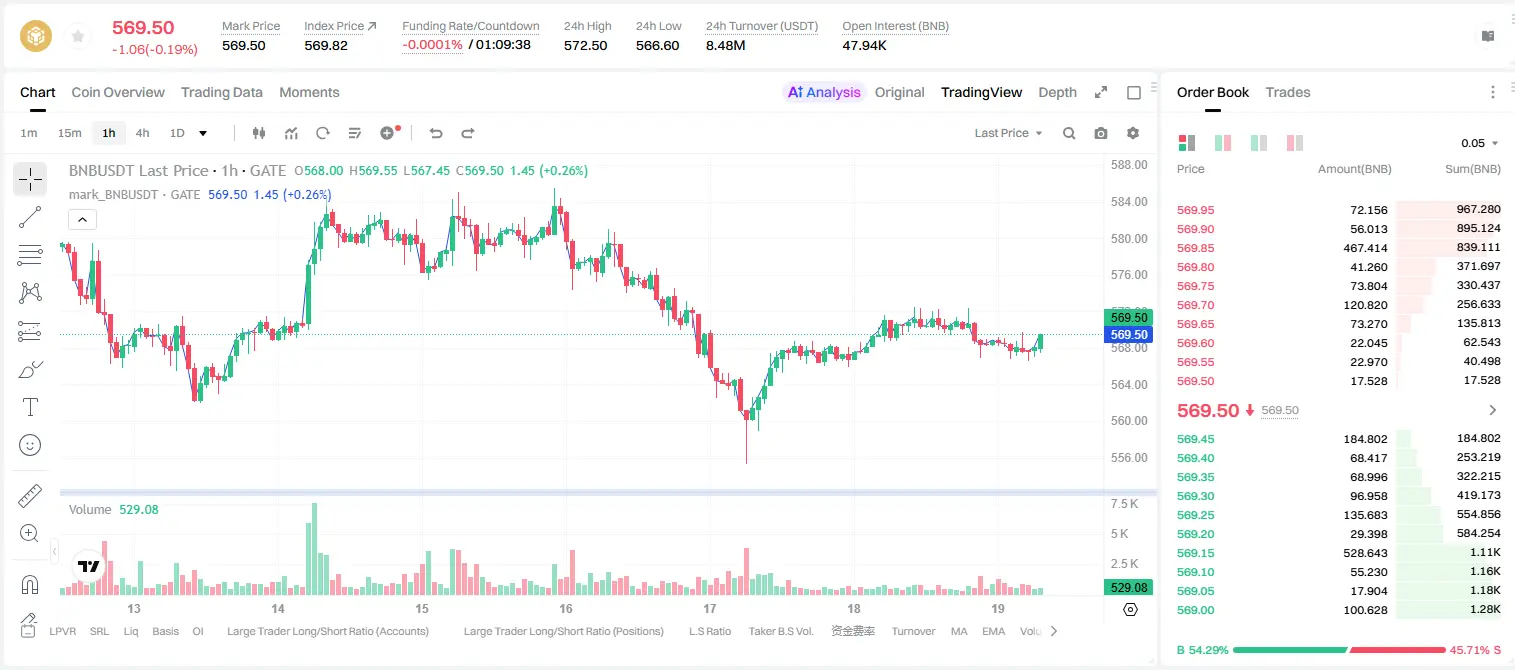1515x670 pixels.
Task: Select the text annotation tool
Action: [x=30, y=407]
